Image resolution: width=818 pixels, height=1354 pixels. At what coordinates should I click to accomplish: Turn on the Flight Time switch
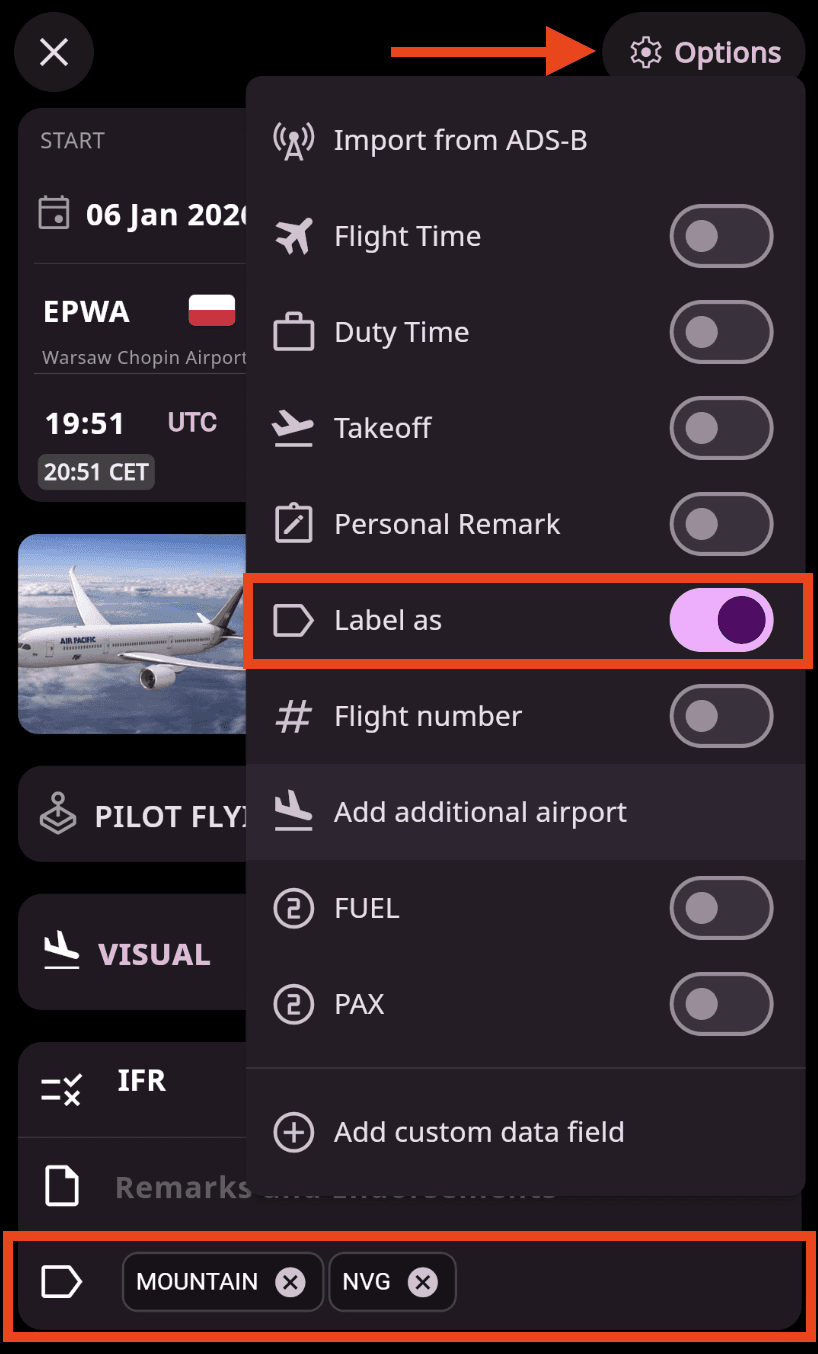pos(721,236)
